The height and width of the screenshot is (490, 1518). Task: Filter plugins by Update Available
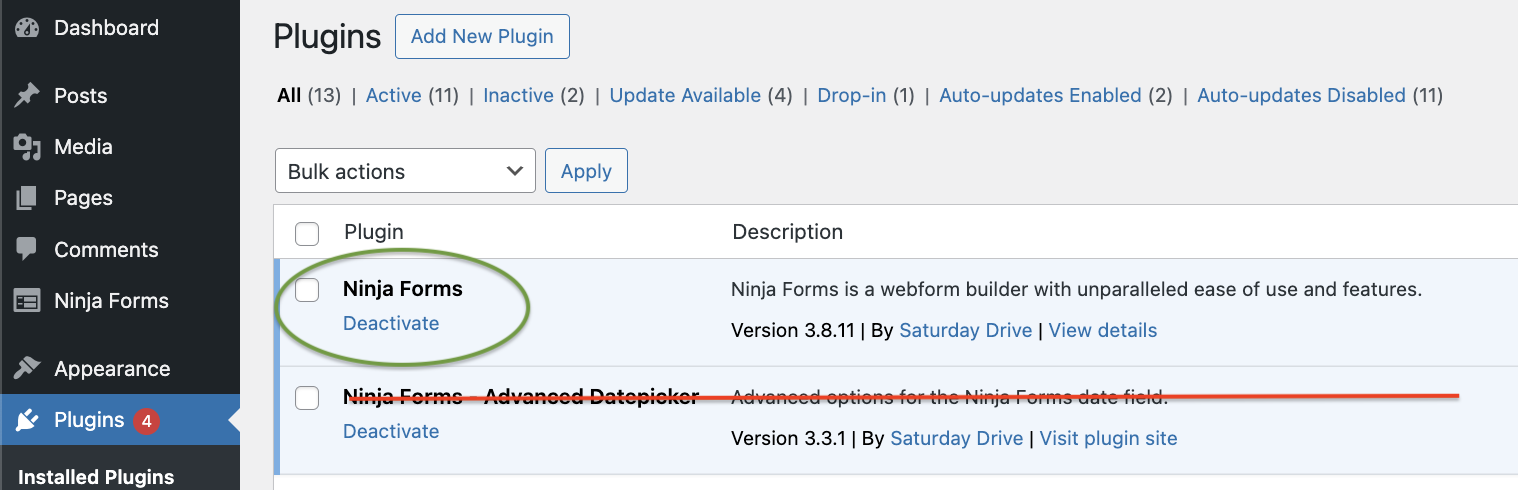pos(685,96)
